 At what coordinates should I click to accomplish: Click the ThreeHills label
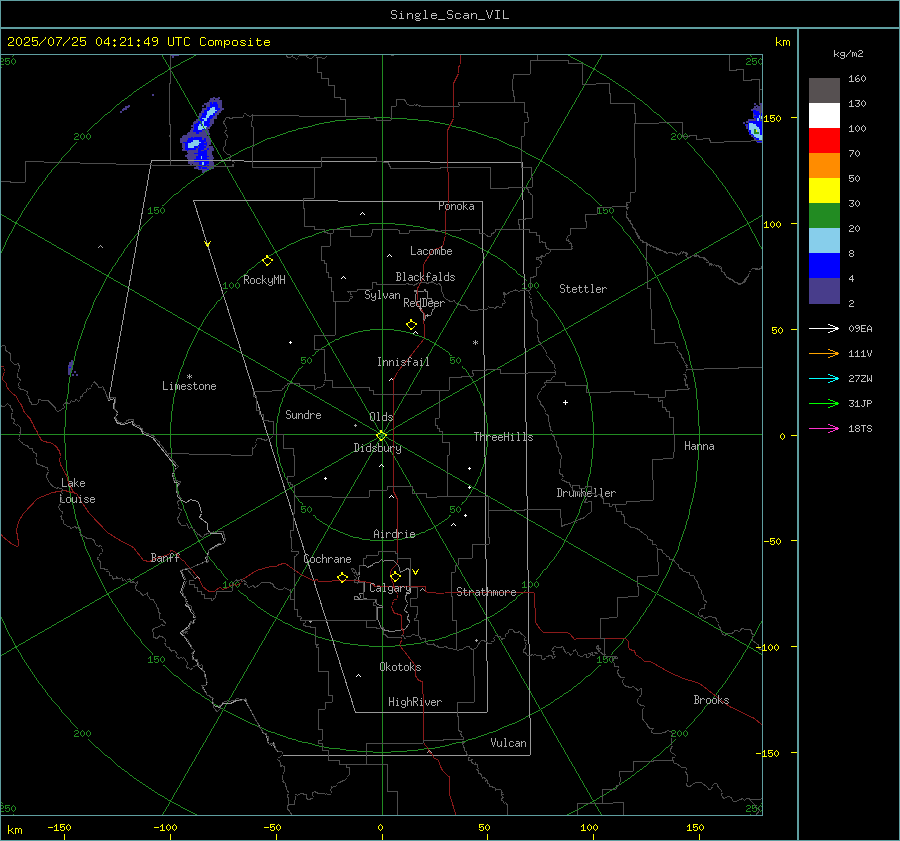click(503, 437)
